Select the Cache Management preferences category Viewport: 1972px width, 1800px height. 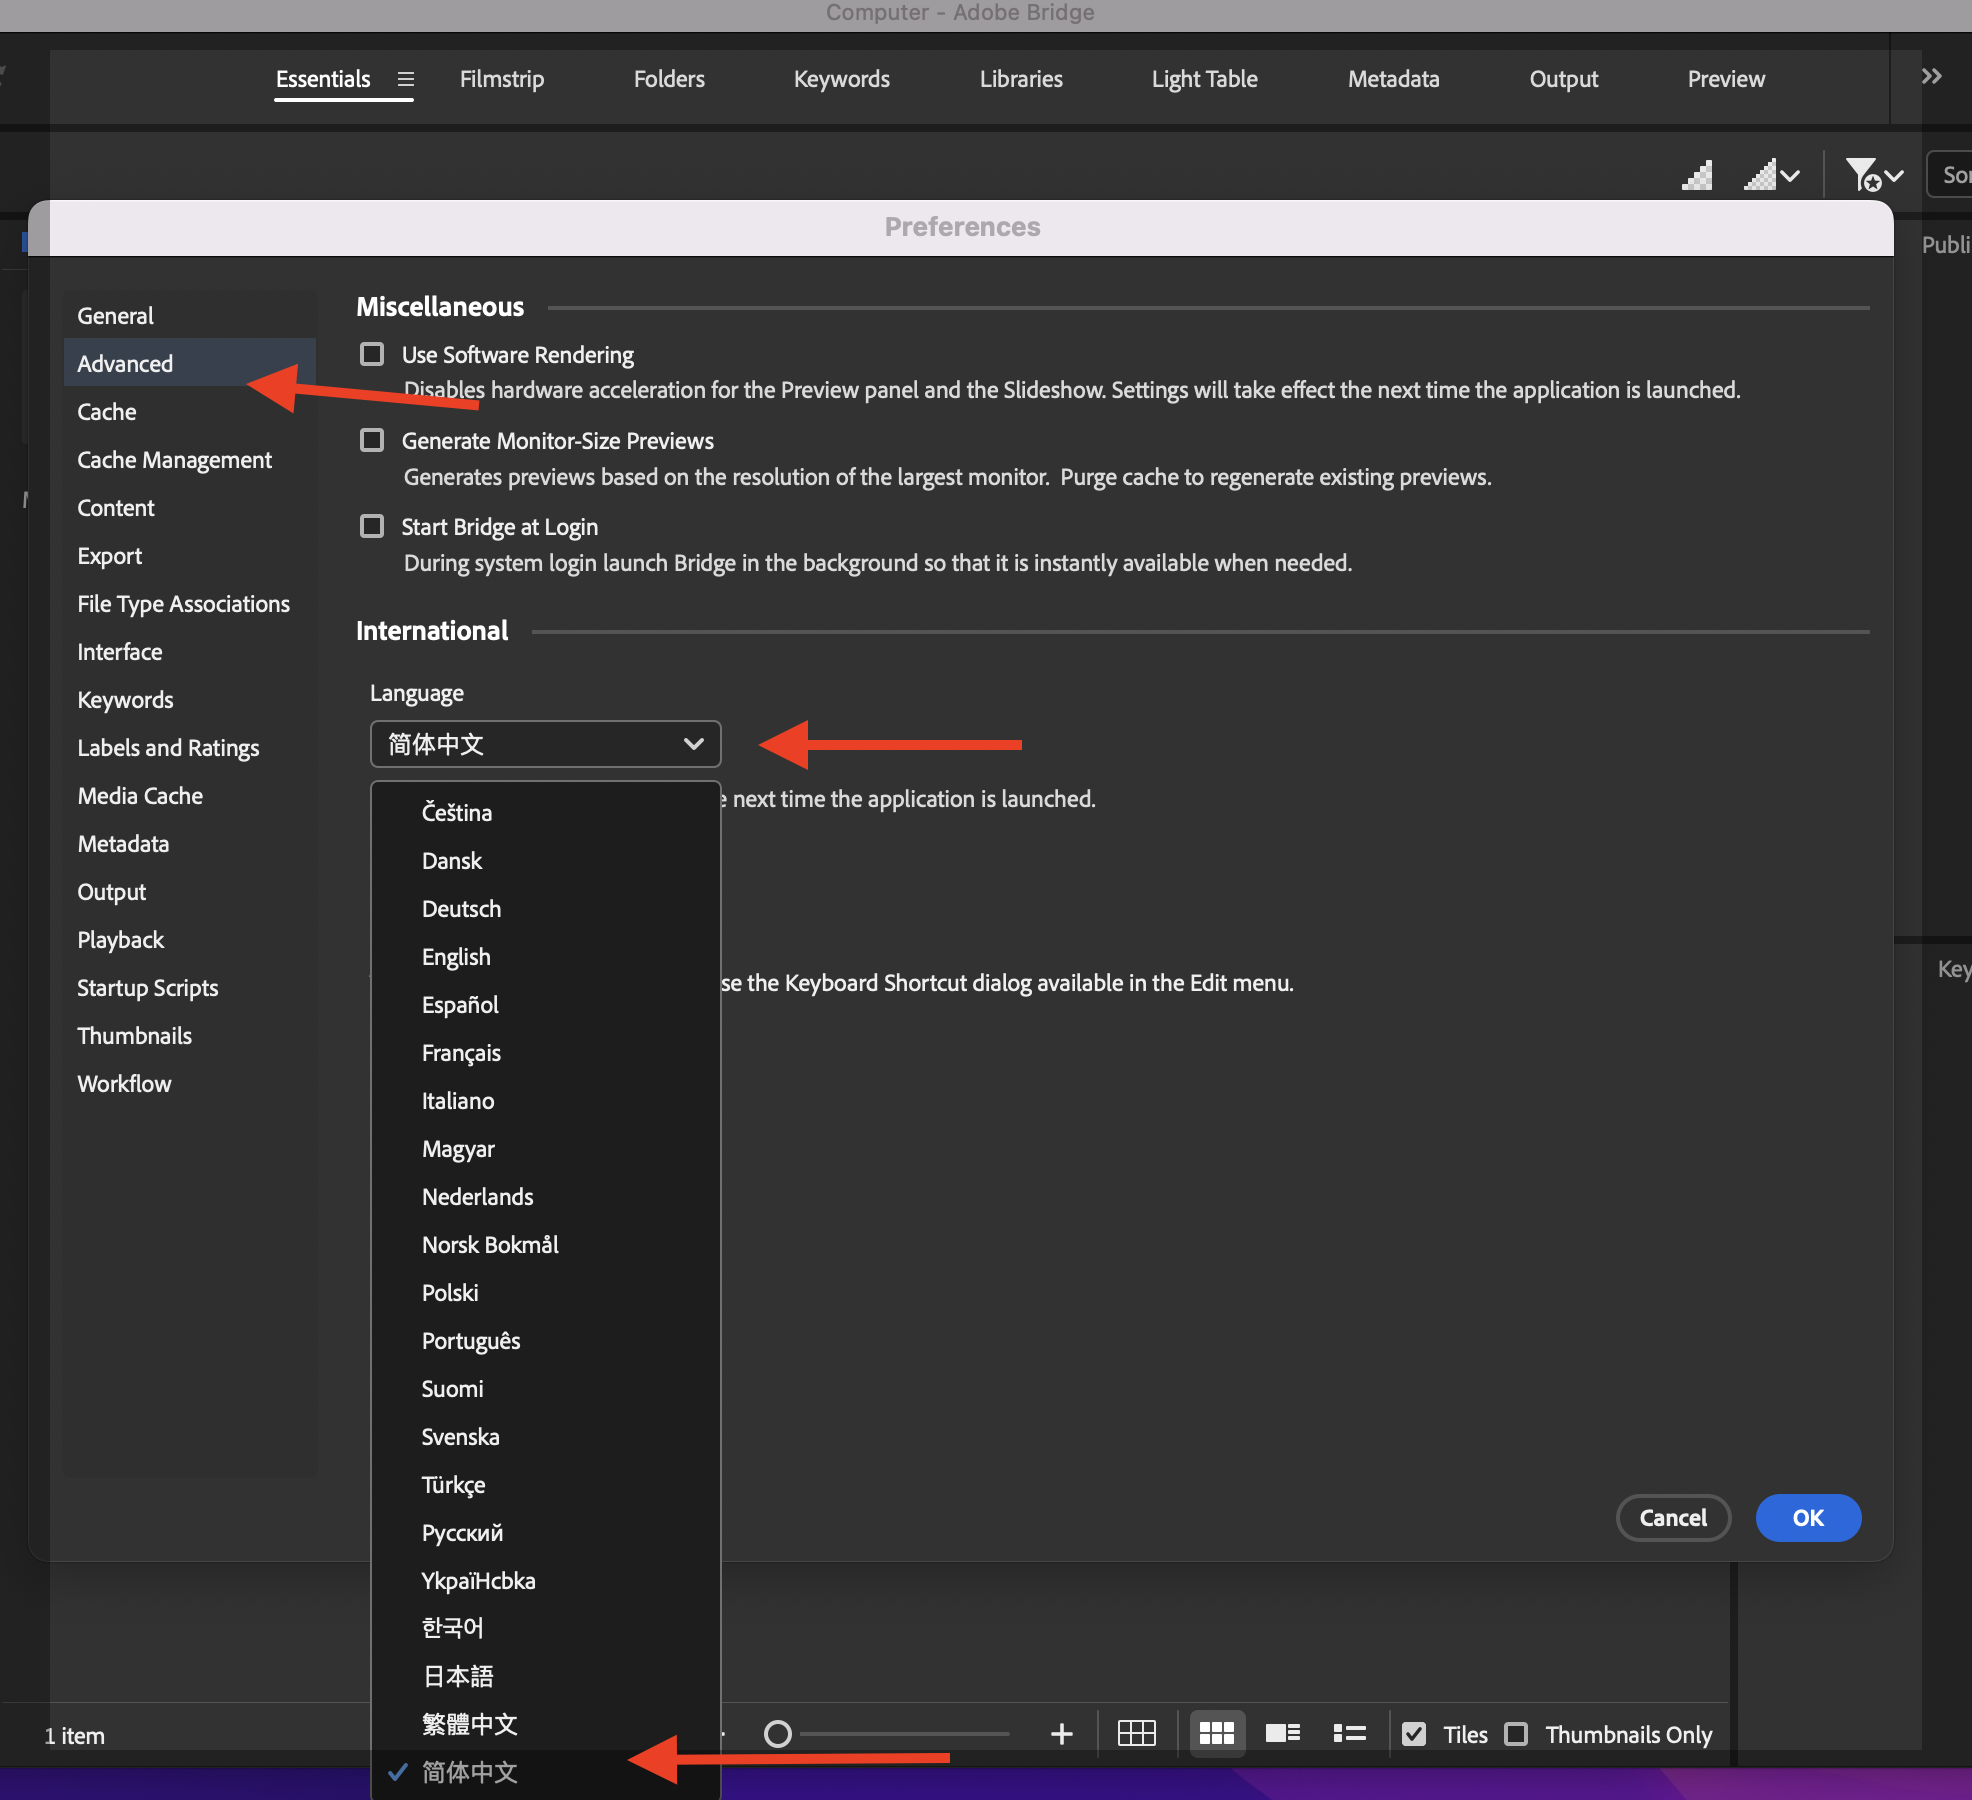click(174, 460)
